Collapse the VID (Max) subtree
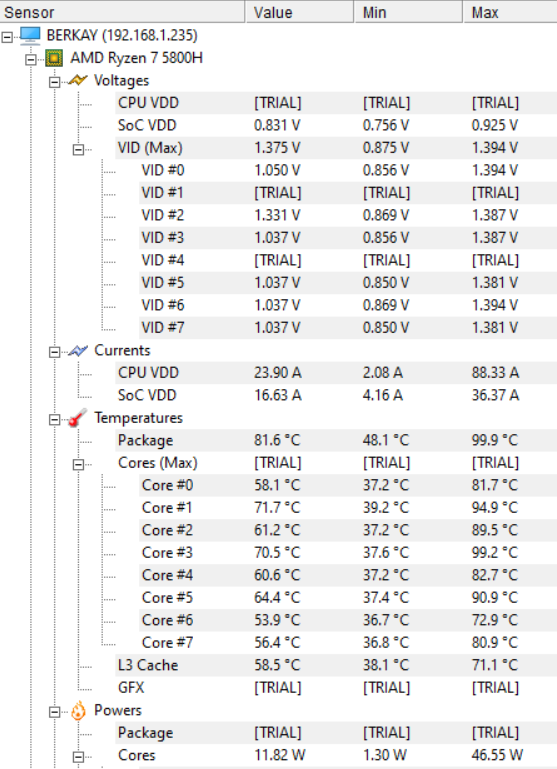 (78, 149)
